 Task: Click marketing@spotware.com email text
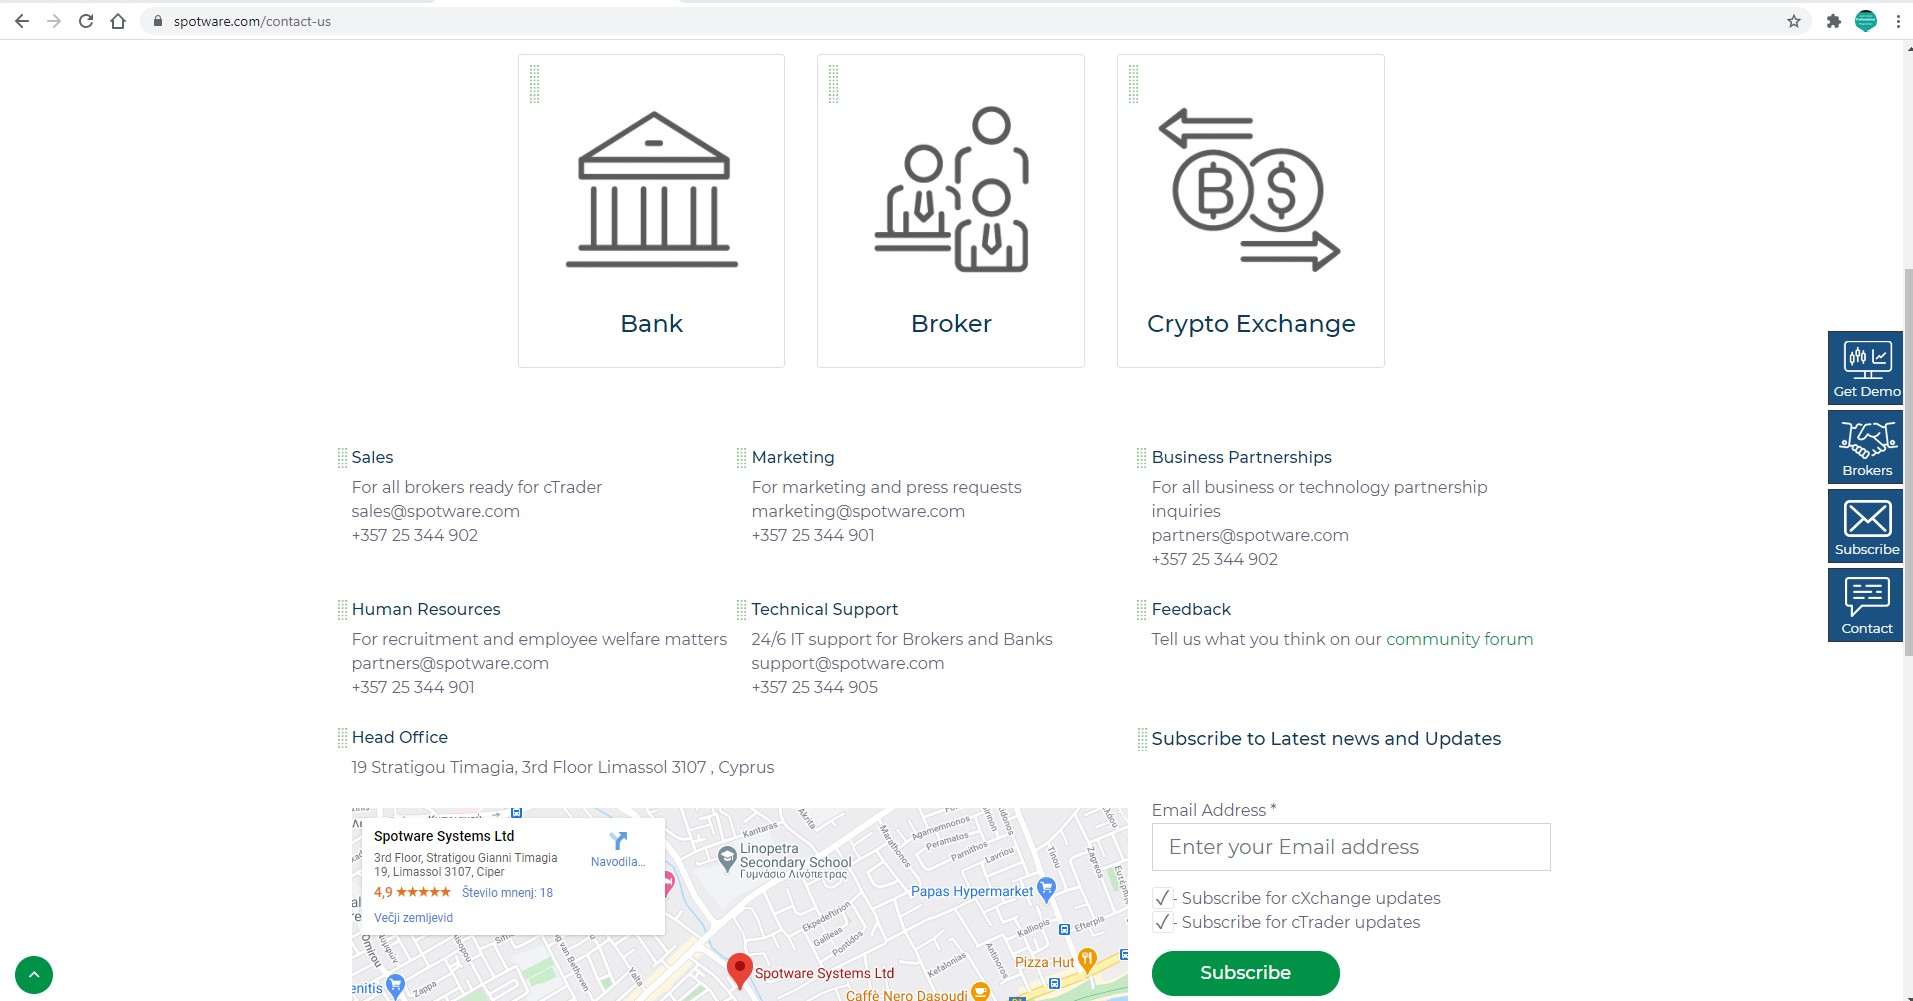[858, 511]
